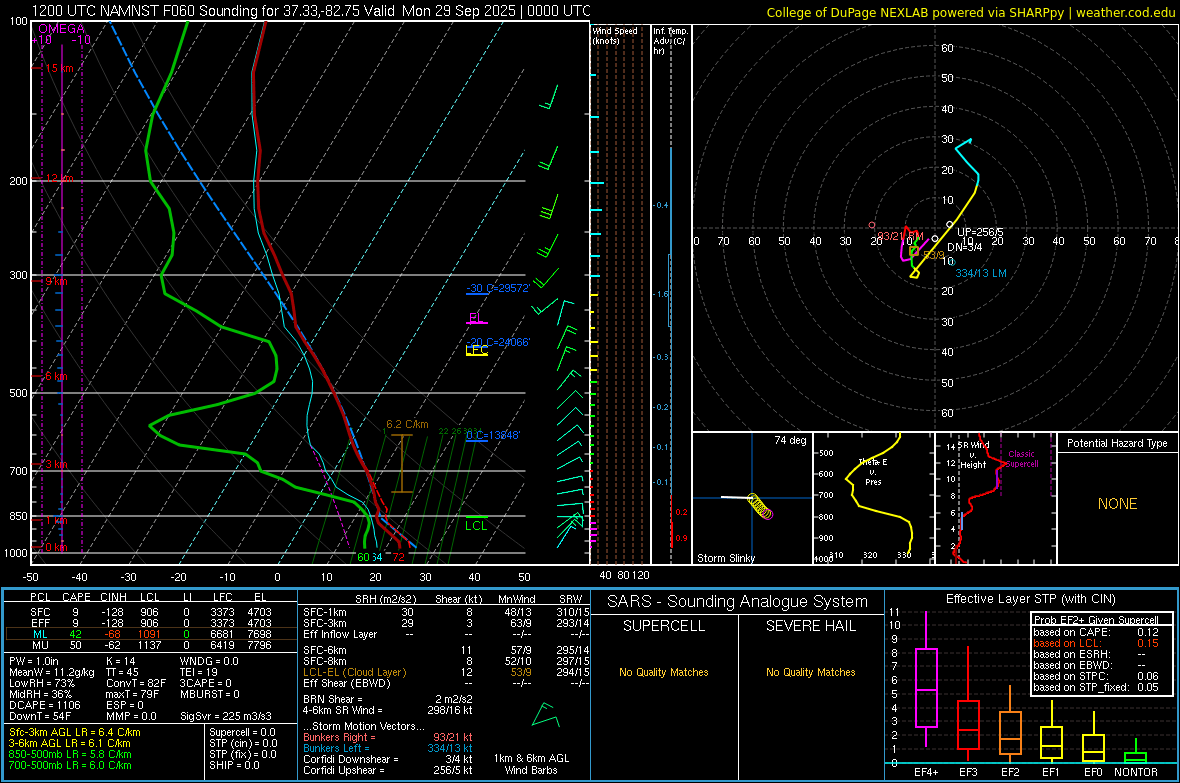Click the Bunkers Left = 334/13 kt line
Screen dimensions: 1180x783
click(x=387, y=748)
